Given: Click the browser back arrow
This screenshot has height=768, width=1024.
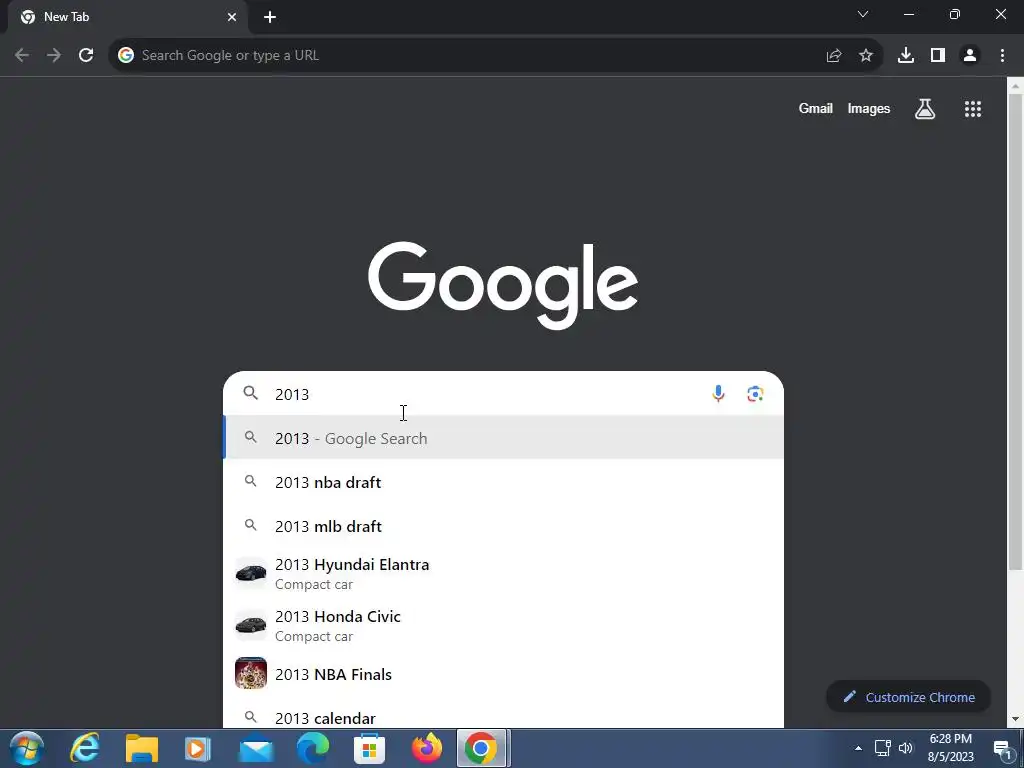Looking at the screenshot, I should [22, 56].
